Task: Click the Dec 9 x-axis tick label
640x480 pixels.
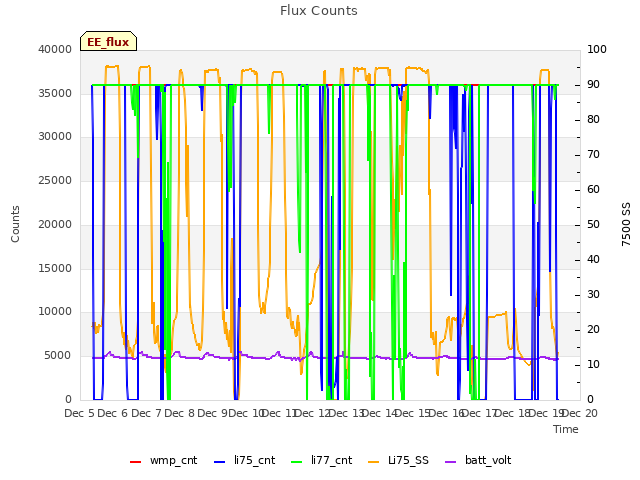Action: [212, 413]
